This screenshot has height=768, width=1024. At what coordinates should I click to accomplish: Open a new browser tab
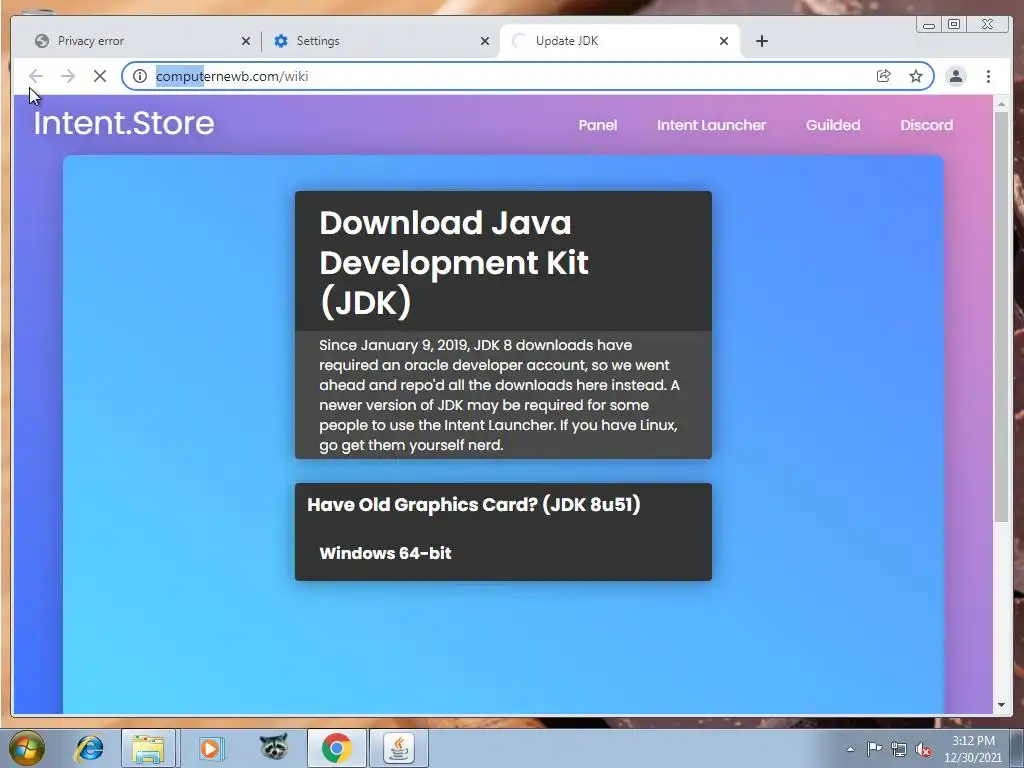click(761, 41)
